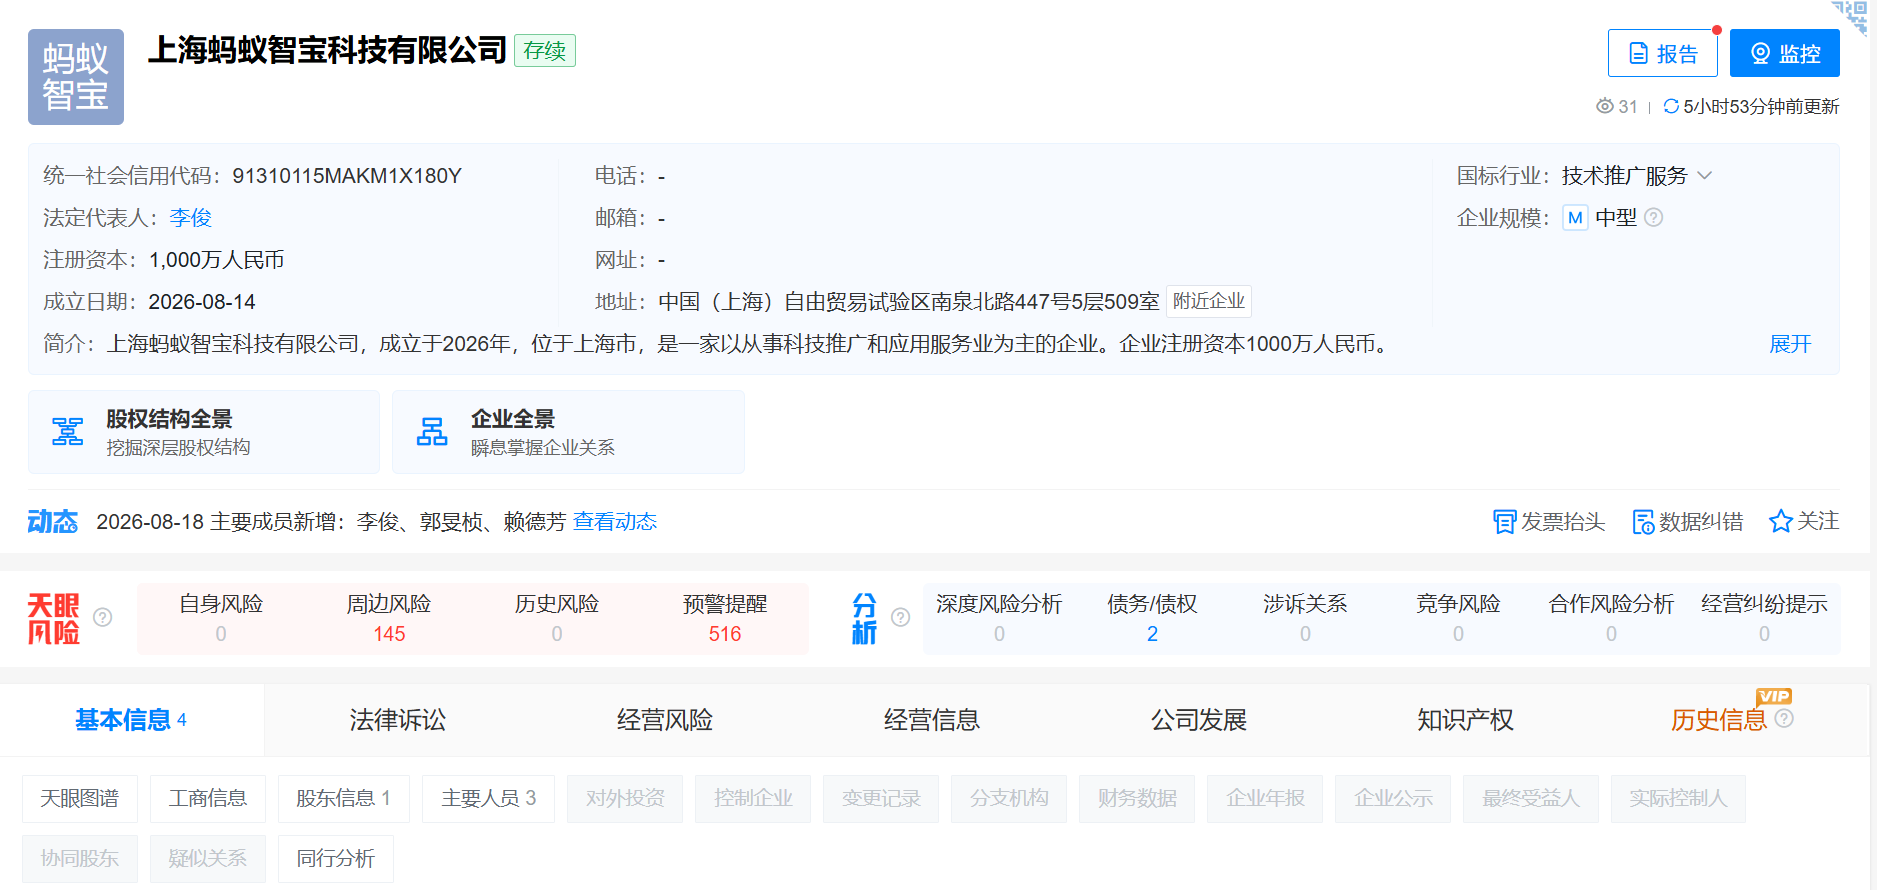Click the 同行分析 sub-tab
The image size is (1877, 890).
[x=335, y=858]
